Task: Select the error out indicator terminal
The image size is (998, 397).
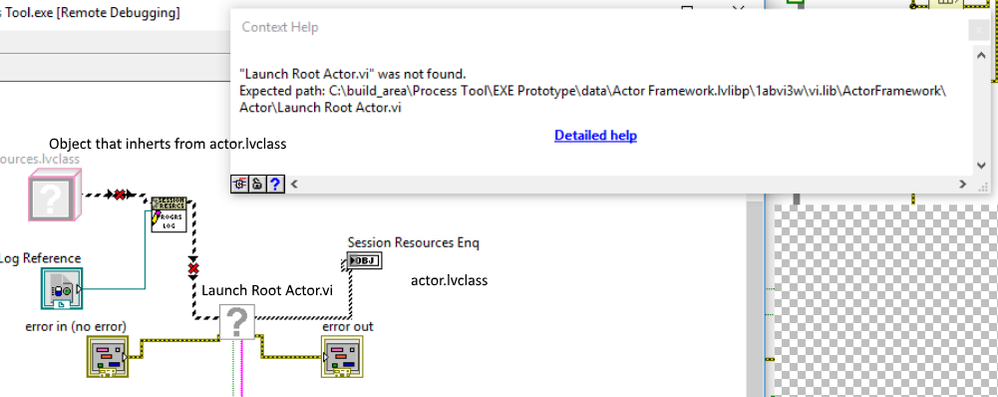Action: tap(342, 356)
